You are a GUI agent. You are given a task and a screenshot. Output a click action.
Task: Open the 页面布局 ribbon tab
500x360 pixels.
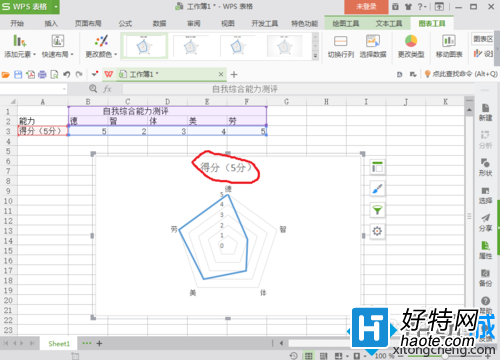click(x=88, y=23)
